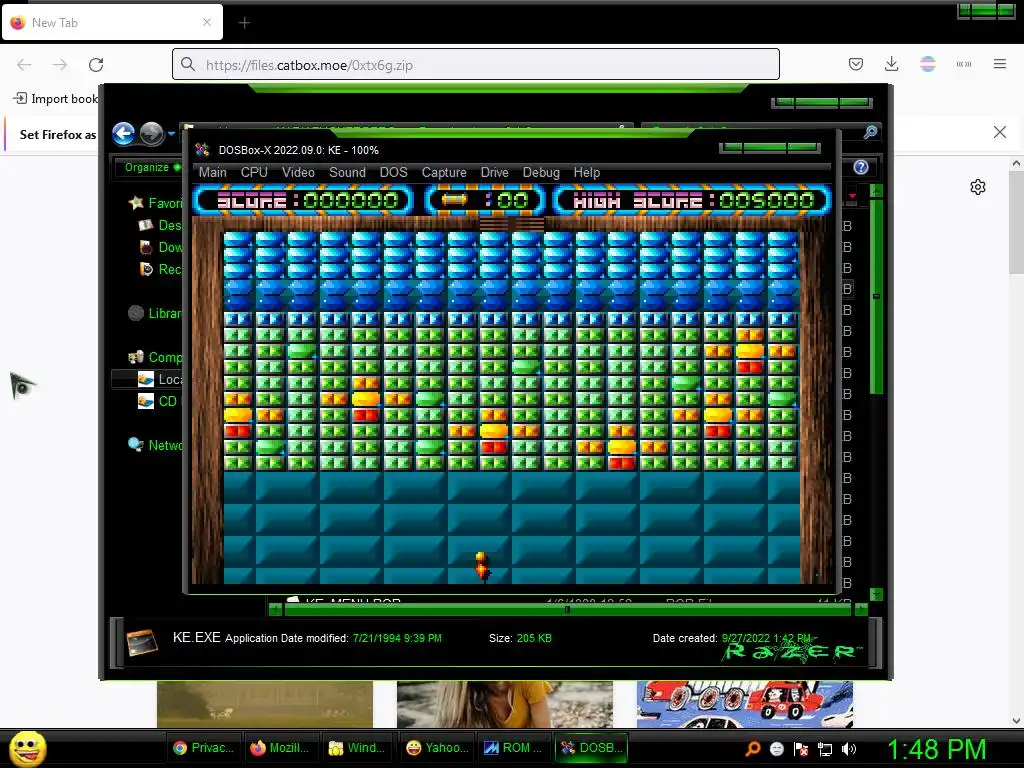Screen dimensions: 1024x768
Task: Open the Sound menu in DOSBox-X
Action: click(347, 172)
